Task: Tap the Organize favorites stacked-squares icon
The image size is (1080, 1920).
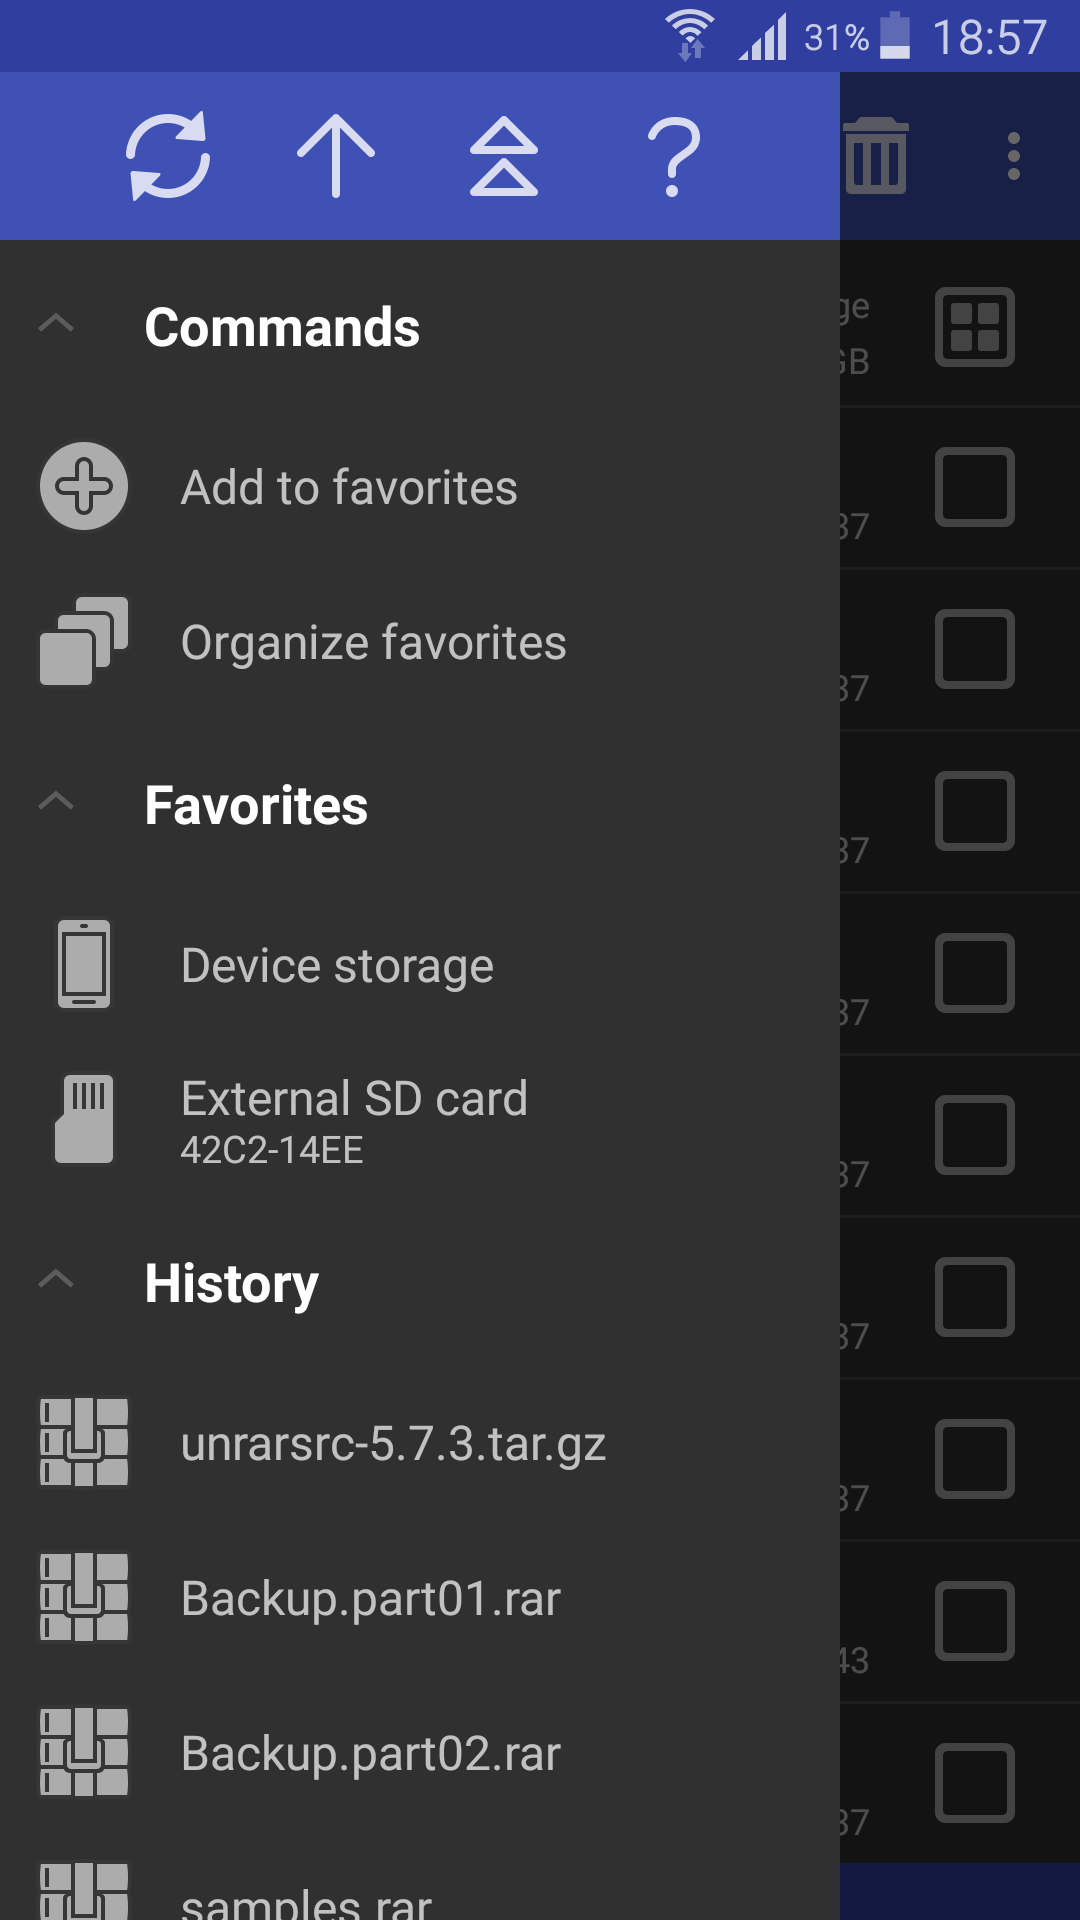Action: tap(84, 642)
